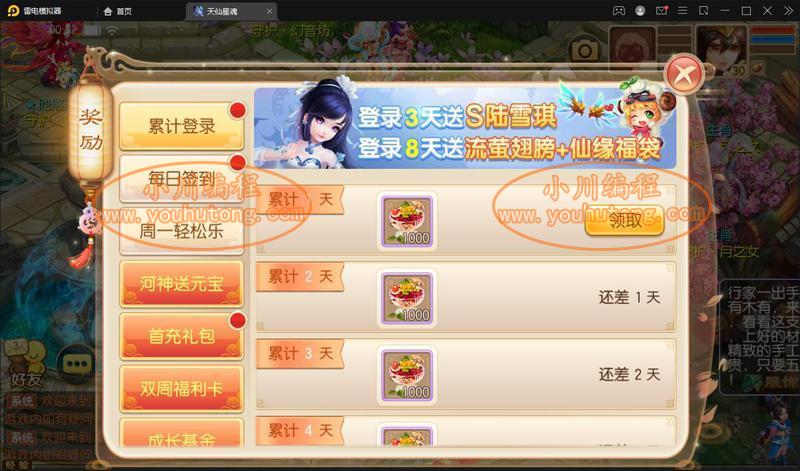800x471 pixels.
Task: Click the login reward promotional banner
Action: point(465,128)
